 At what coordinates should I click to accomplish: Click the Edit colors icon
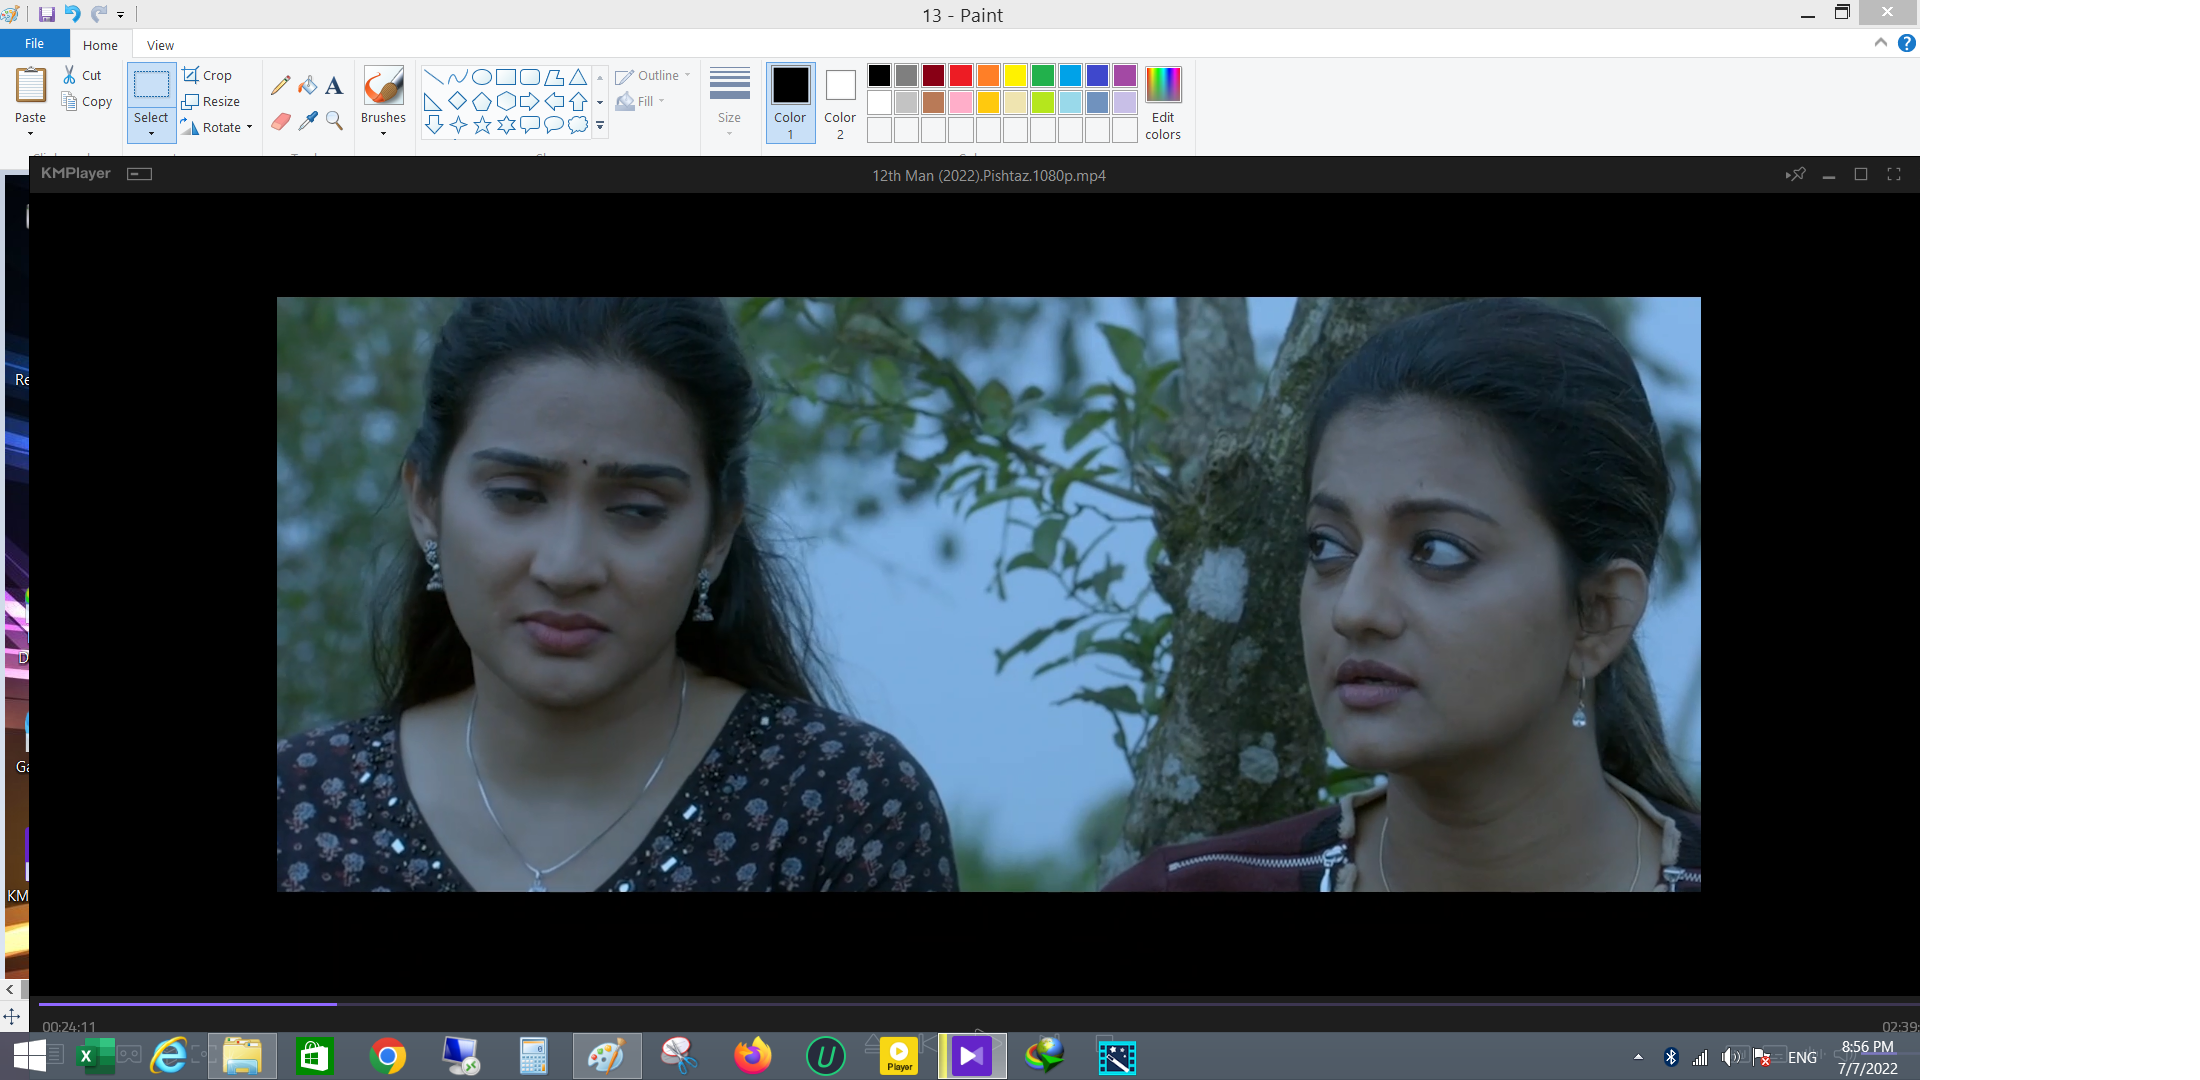click(x=1163, y=102)
